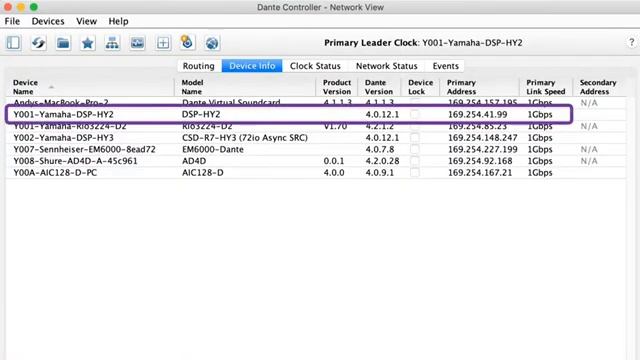Viewport: 640px width, 360px height.
Task: Sort by the Dante Version column header
Action: point(379,87)
